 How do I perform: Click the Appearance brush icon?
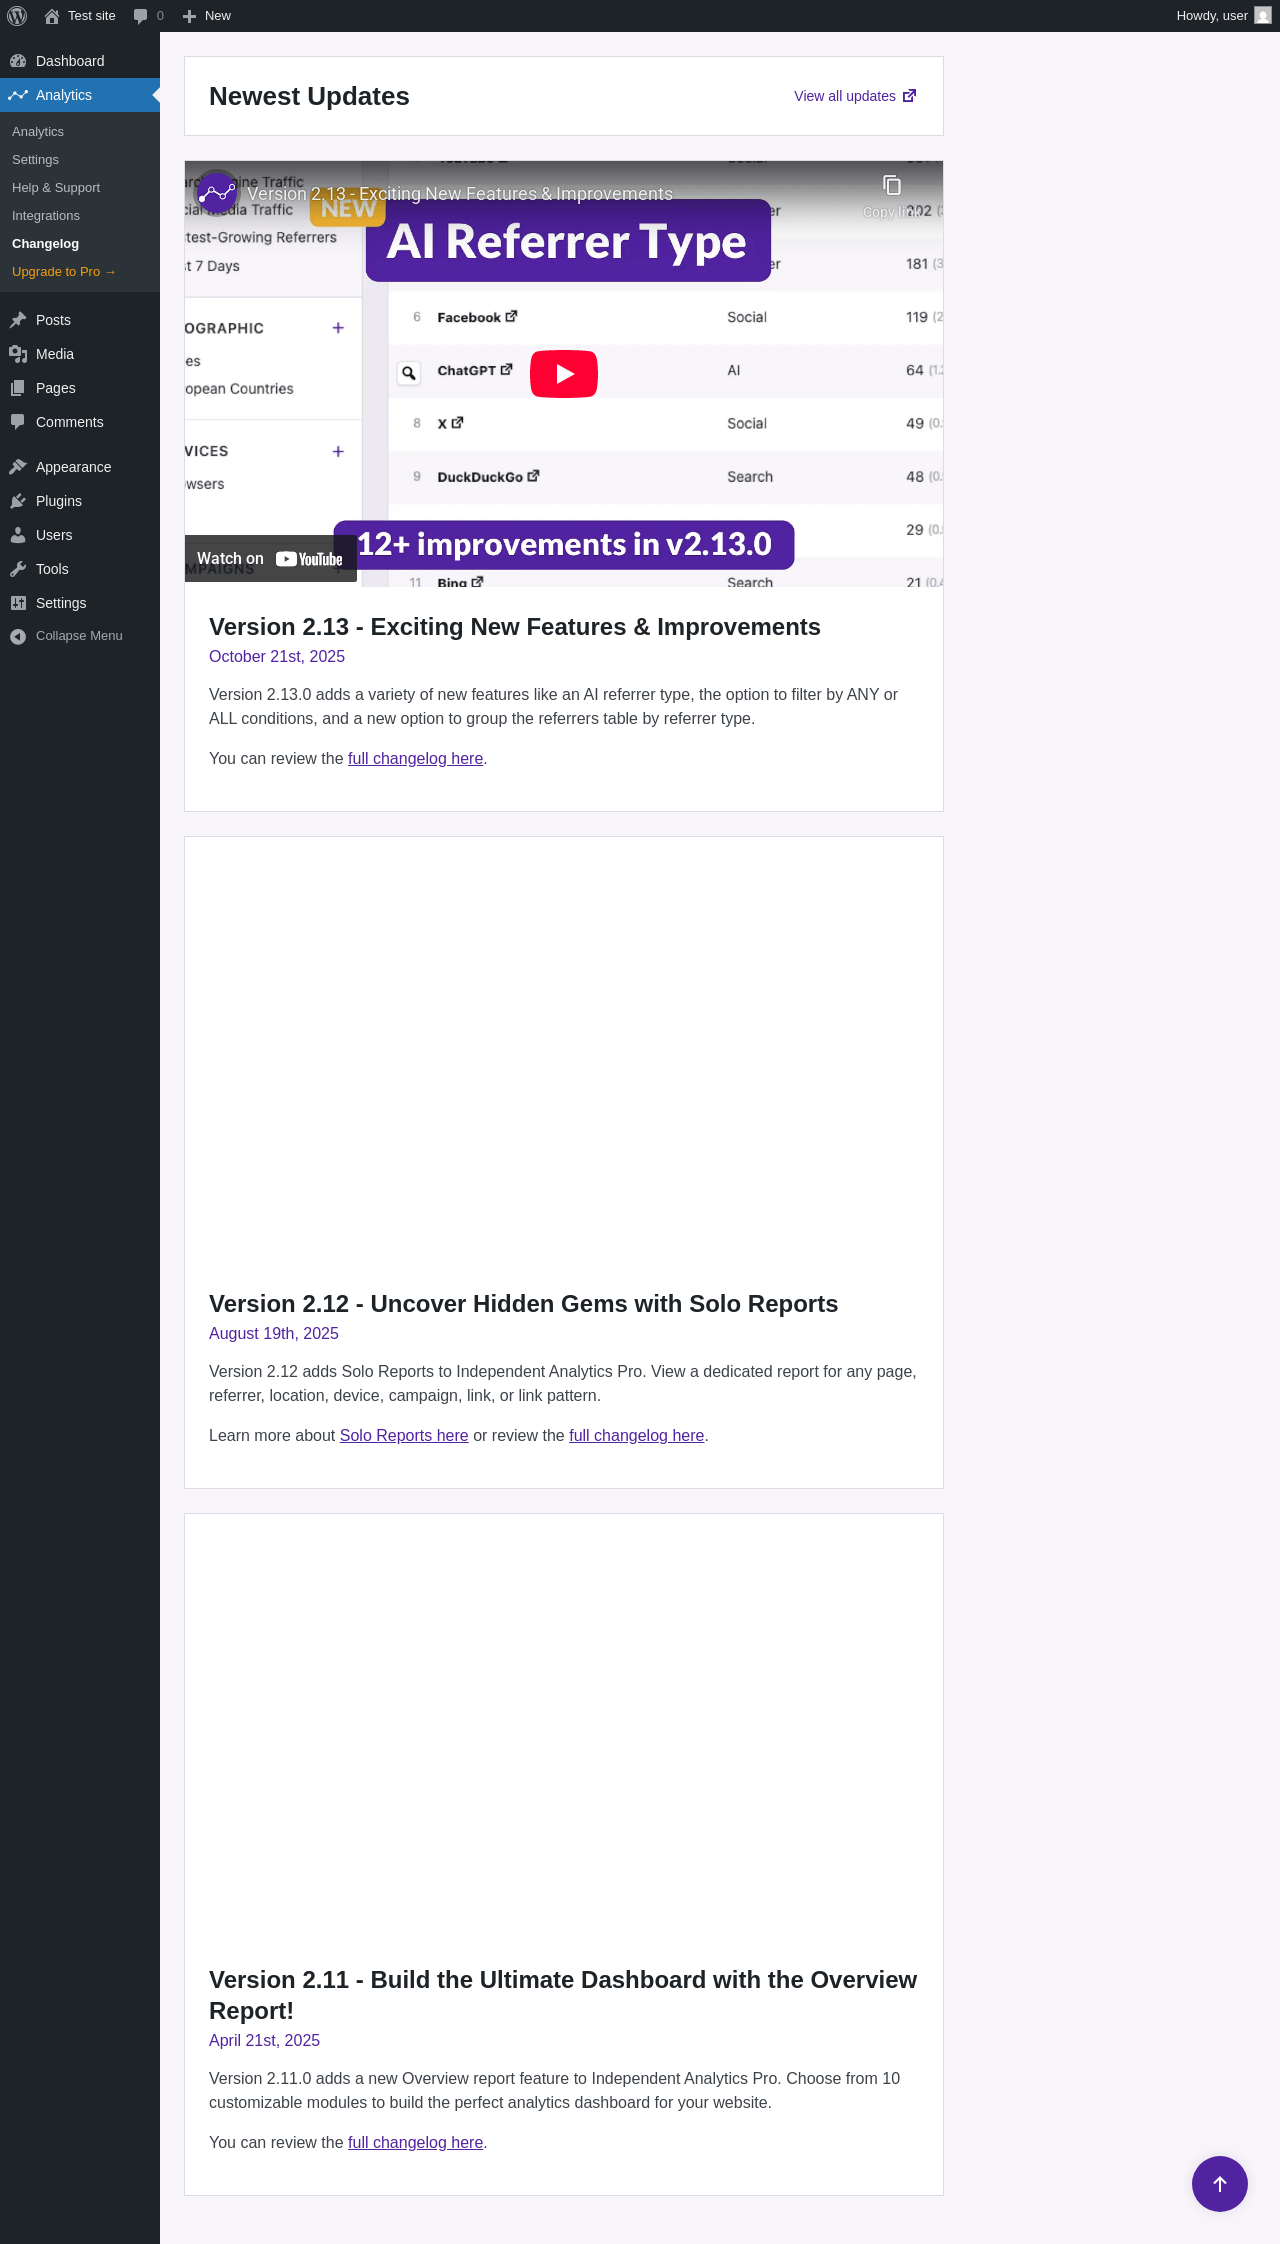point(18,467)
